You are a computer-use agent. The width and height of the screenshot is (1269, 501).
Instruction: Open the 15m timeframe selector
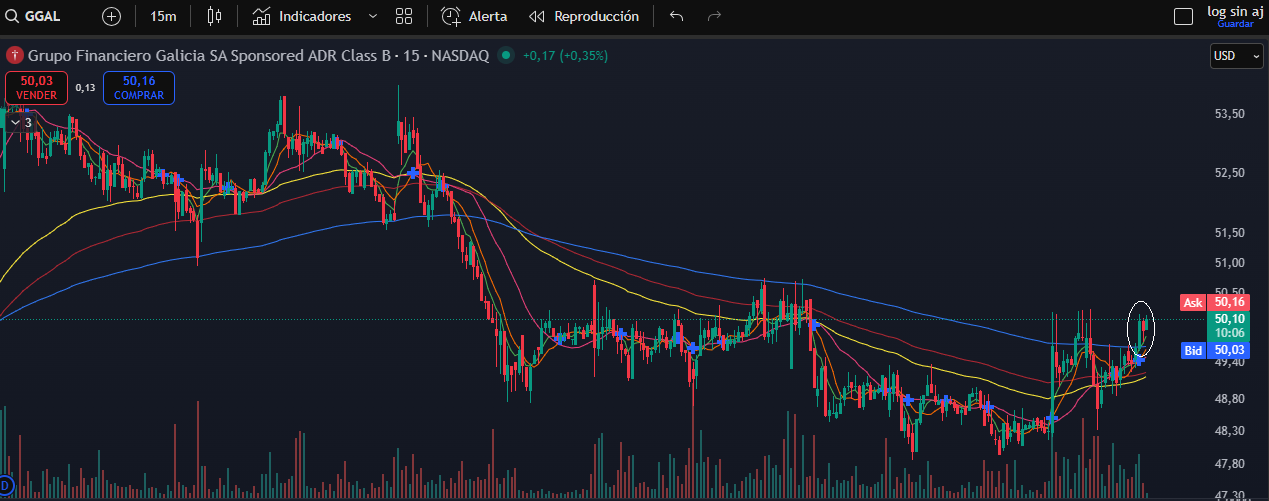pyautogui.click(x=163, y=17)
